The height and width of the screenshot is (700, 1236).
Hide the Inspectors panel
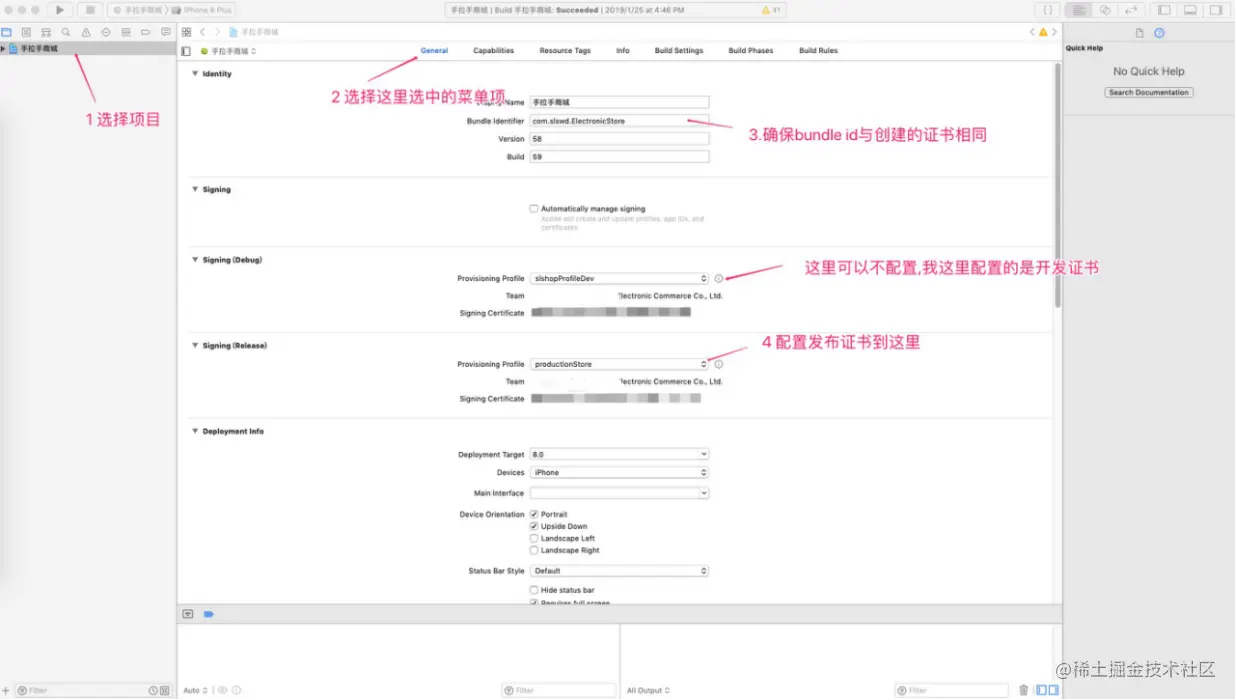tap(1216, 9)
